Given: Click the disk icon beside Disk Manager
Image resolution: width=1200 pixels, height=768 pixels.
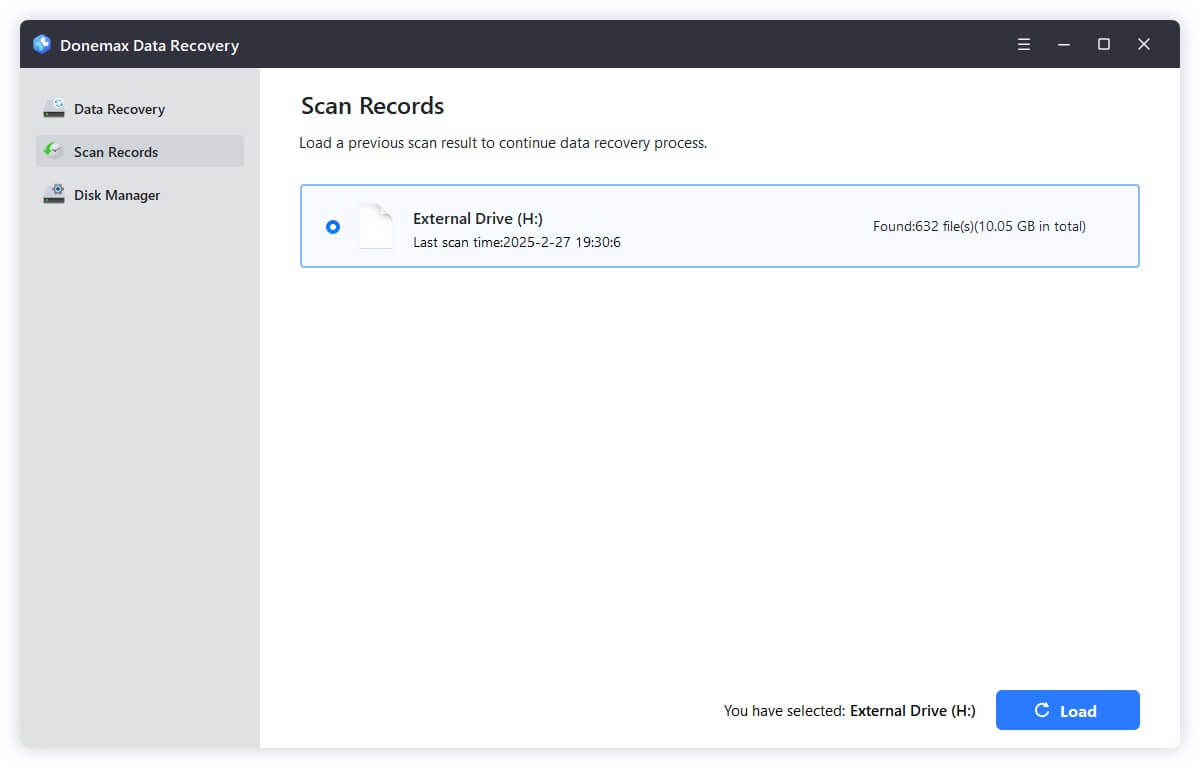Looking at the screenshot, I should [53, 194].
